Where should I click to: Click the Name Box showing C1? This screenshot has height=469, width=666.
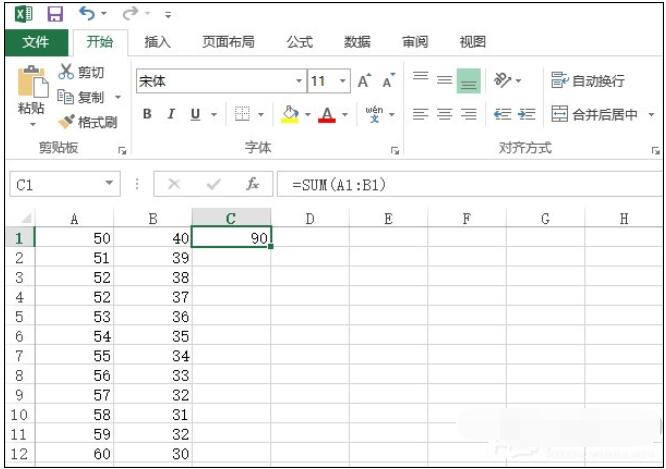(x=65, y=184)
